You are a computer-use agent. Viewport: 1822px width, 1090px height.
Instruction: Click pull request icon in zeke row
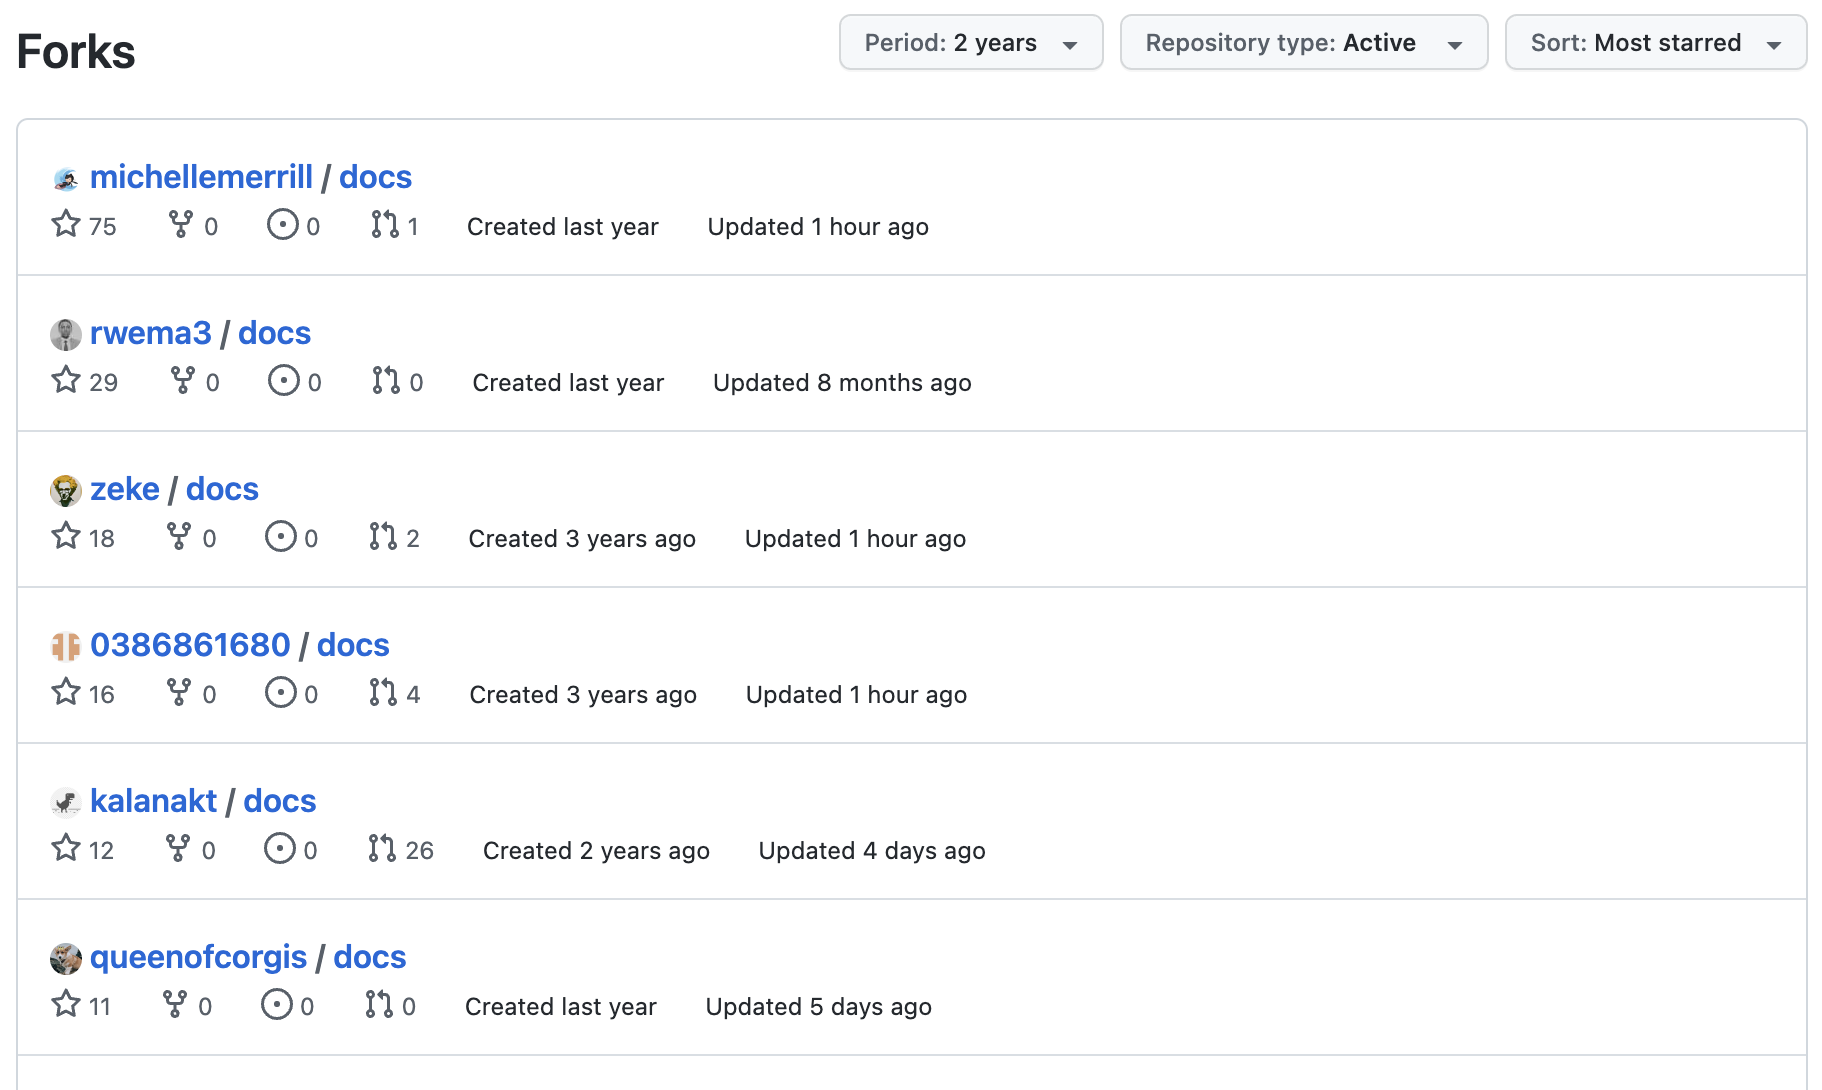point(383,536)
